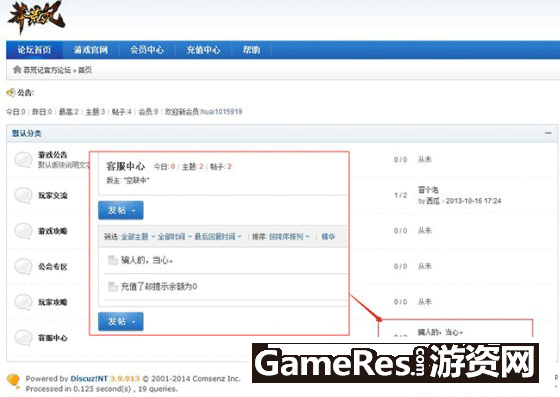Click the 公会专区 forum bubble icon
This screenshot has width=560, height=397.
click(24, 266)
